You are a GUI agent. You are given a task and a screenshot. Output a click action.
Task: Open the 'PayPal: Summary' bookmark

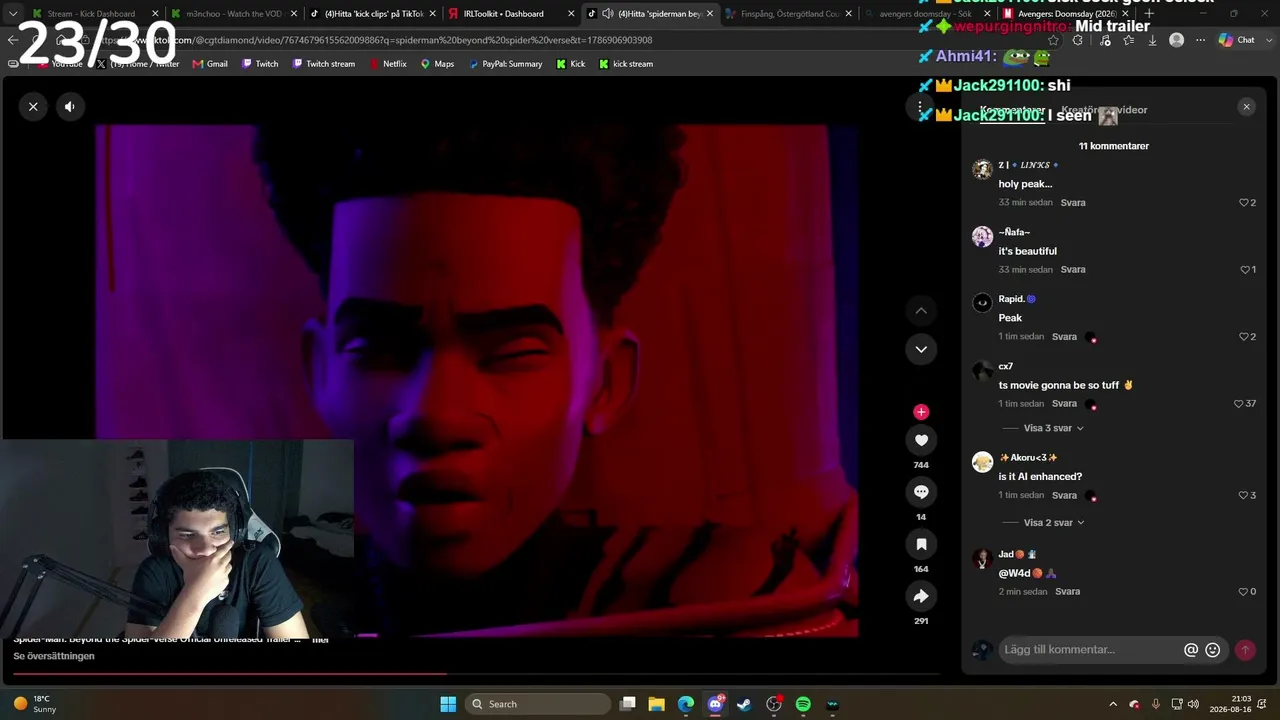tap(506, 64)
